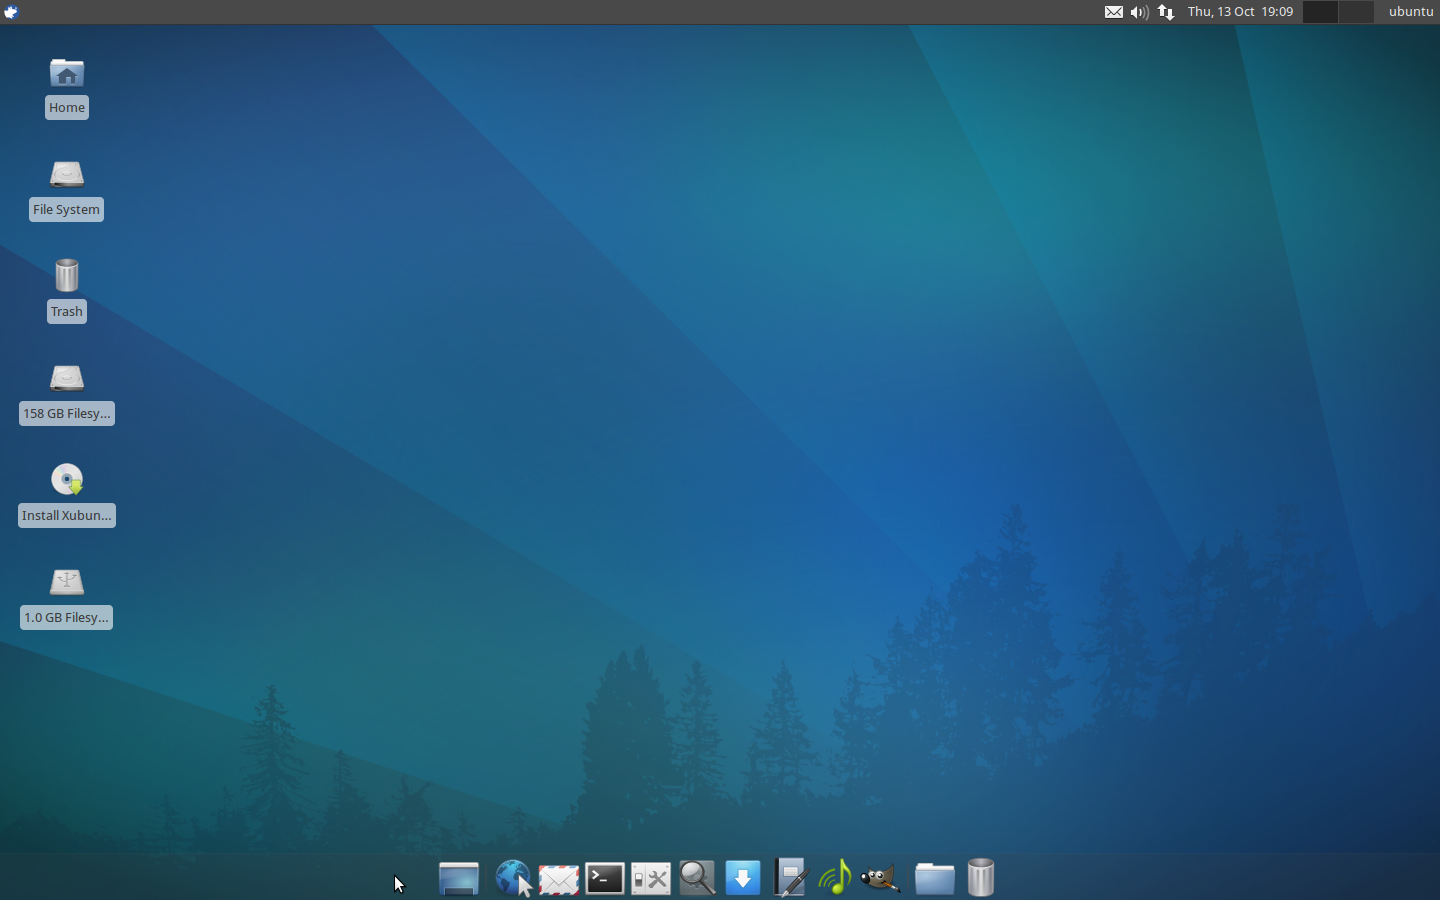
Task: Open the Xfce applications menu mouse icon
Action: coord(11,12)
